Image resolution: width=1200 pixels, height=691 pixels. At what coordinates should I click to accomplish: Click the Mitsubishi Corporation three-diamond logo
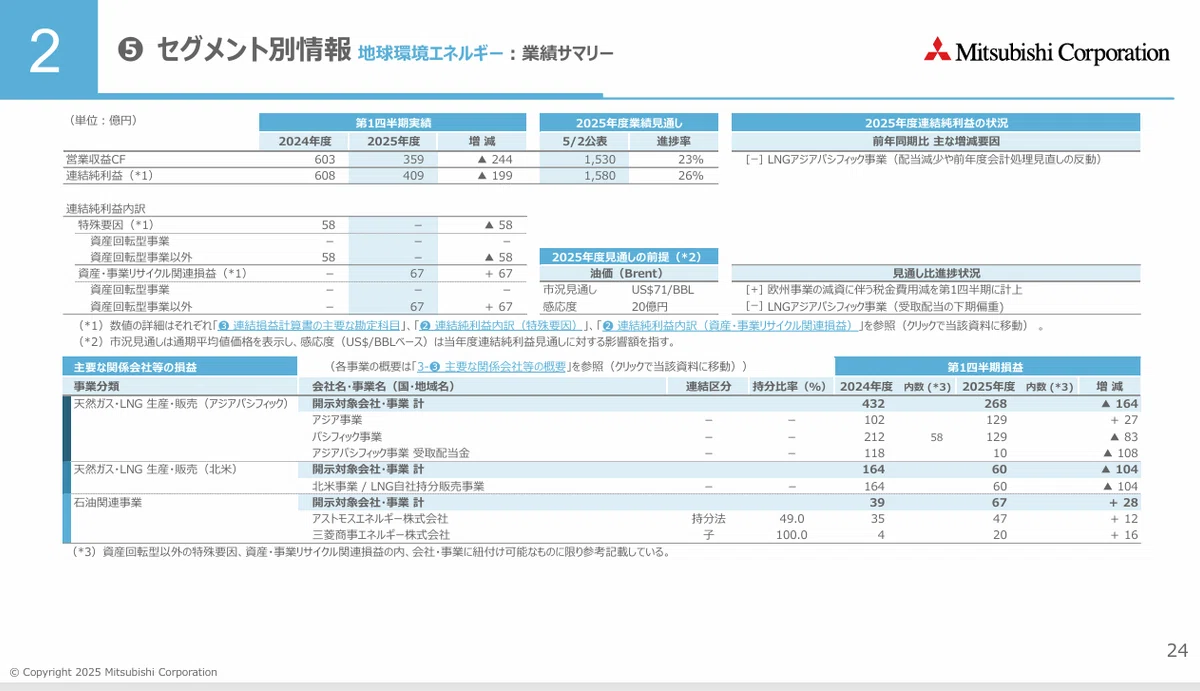pyautogui.click(x=938, y=51)
